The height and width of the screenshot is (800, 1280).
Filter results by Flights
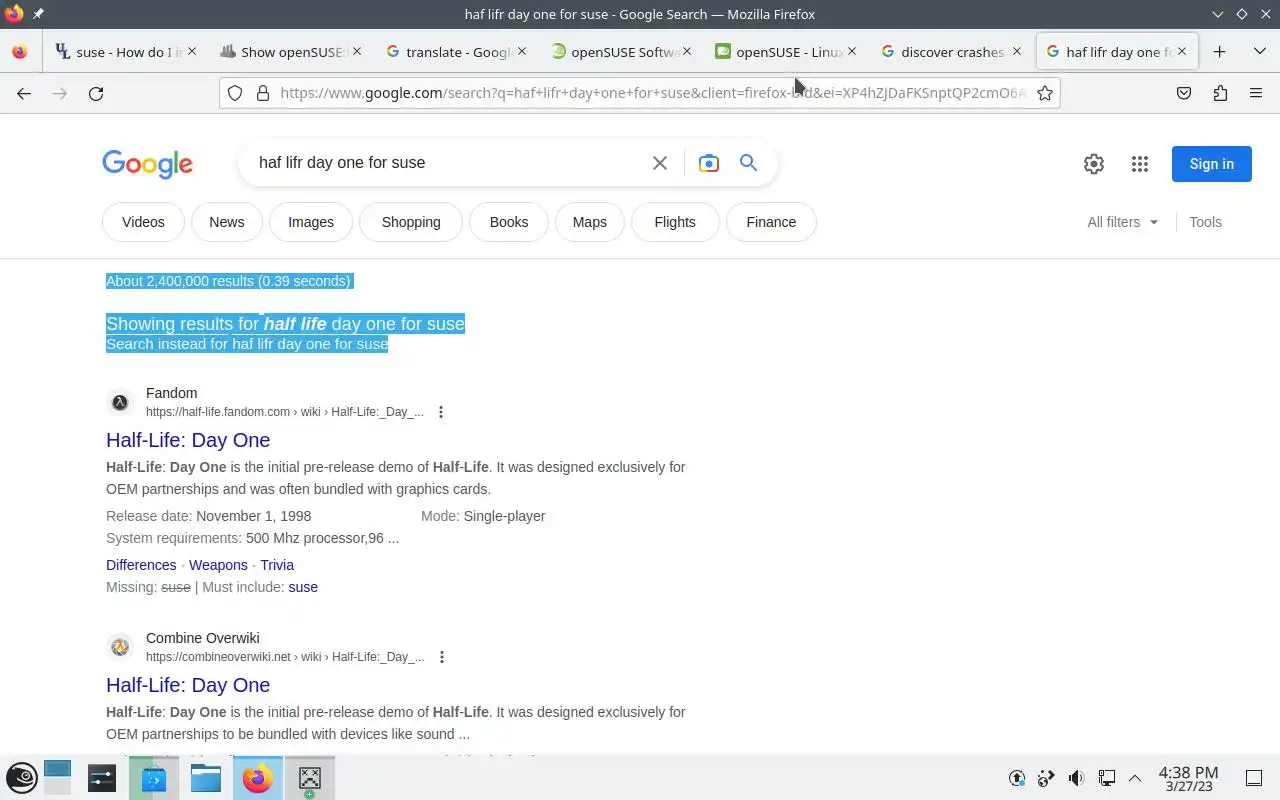(x=675, y=222)
